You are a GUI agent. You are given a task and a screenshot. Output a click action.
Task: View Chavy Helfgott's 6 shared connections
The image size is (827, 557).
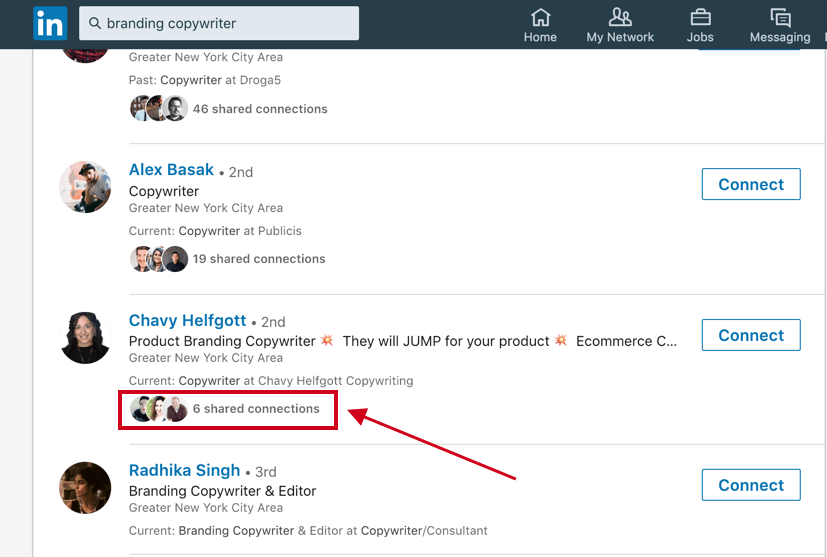[x=256, y=409]
